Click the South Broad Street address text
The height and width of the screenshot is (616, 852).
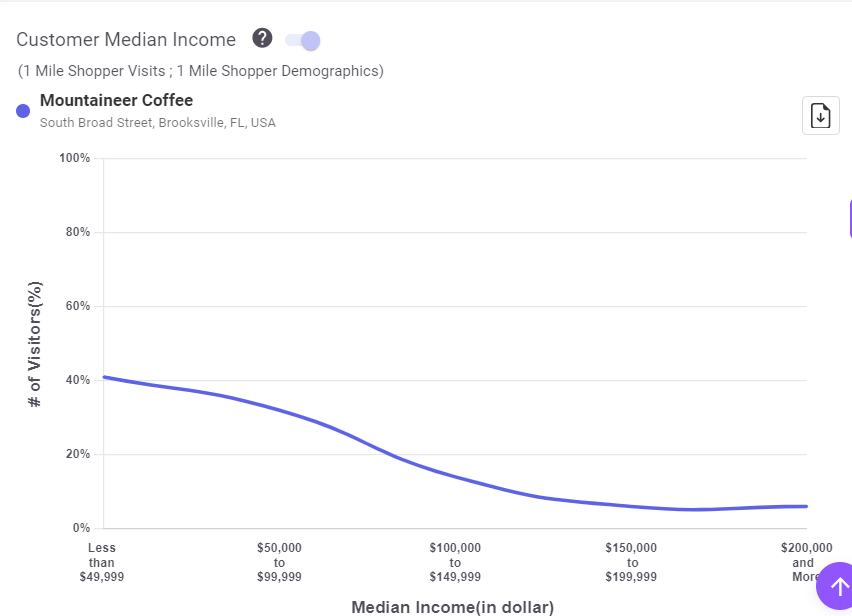pyautogui.click(x=157, y=123)
